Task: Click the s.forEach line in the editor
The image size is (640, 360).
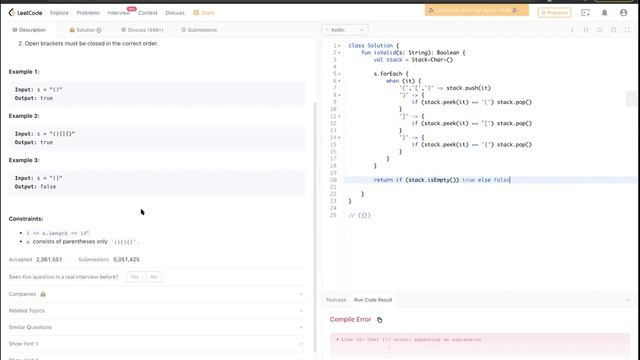Action: point(391,74)
